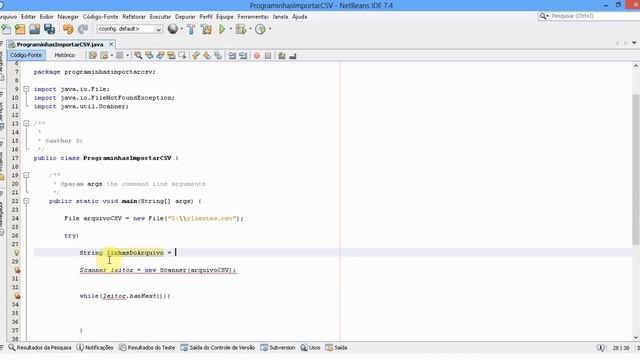Go to next bookmark icon
Viewport: 640px width, 360px height.
207,56
